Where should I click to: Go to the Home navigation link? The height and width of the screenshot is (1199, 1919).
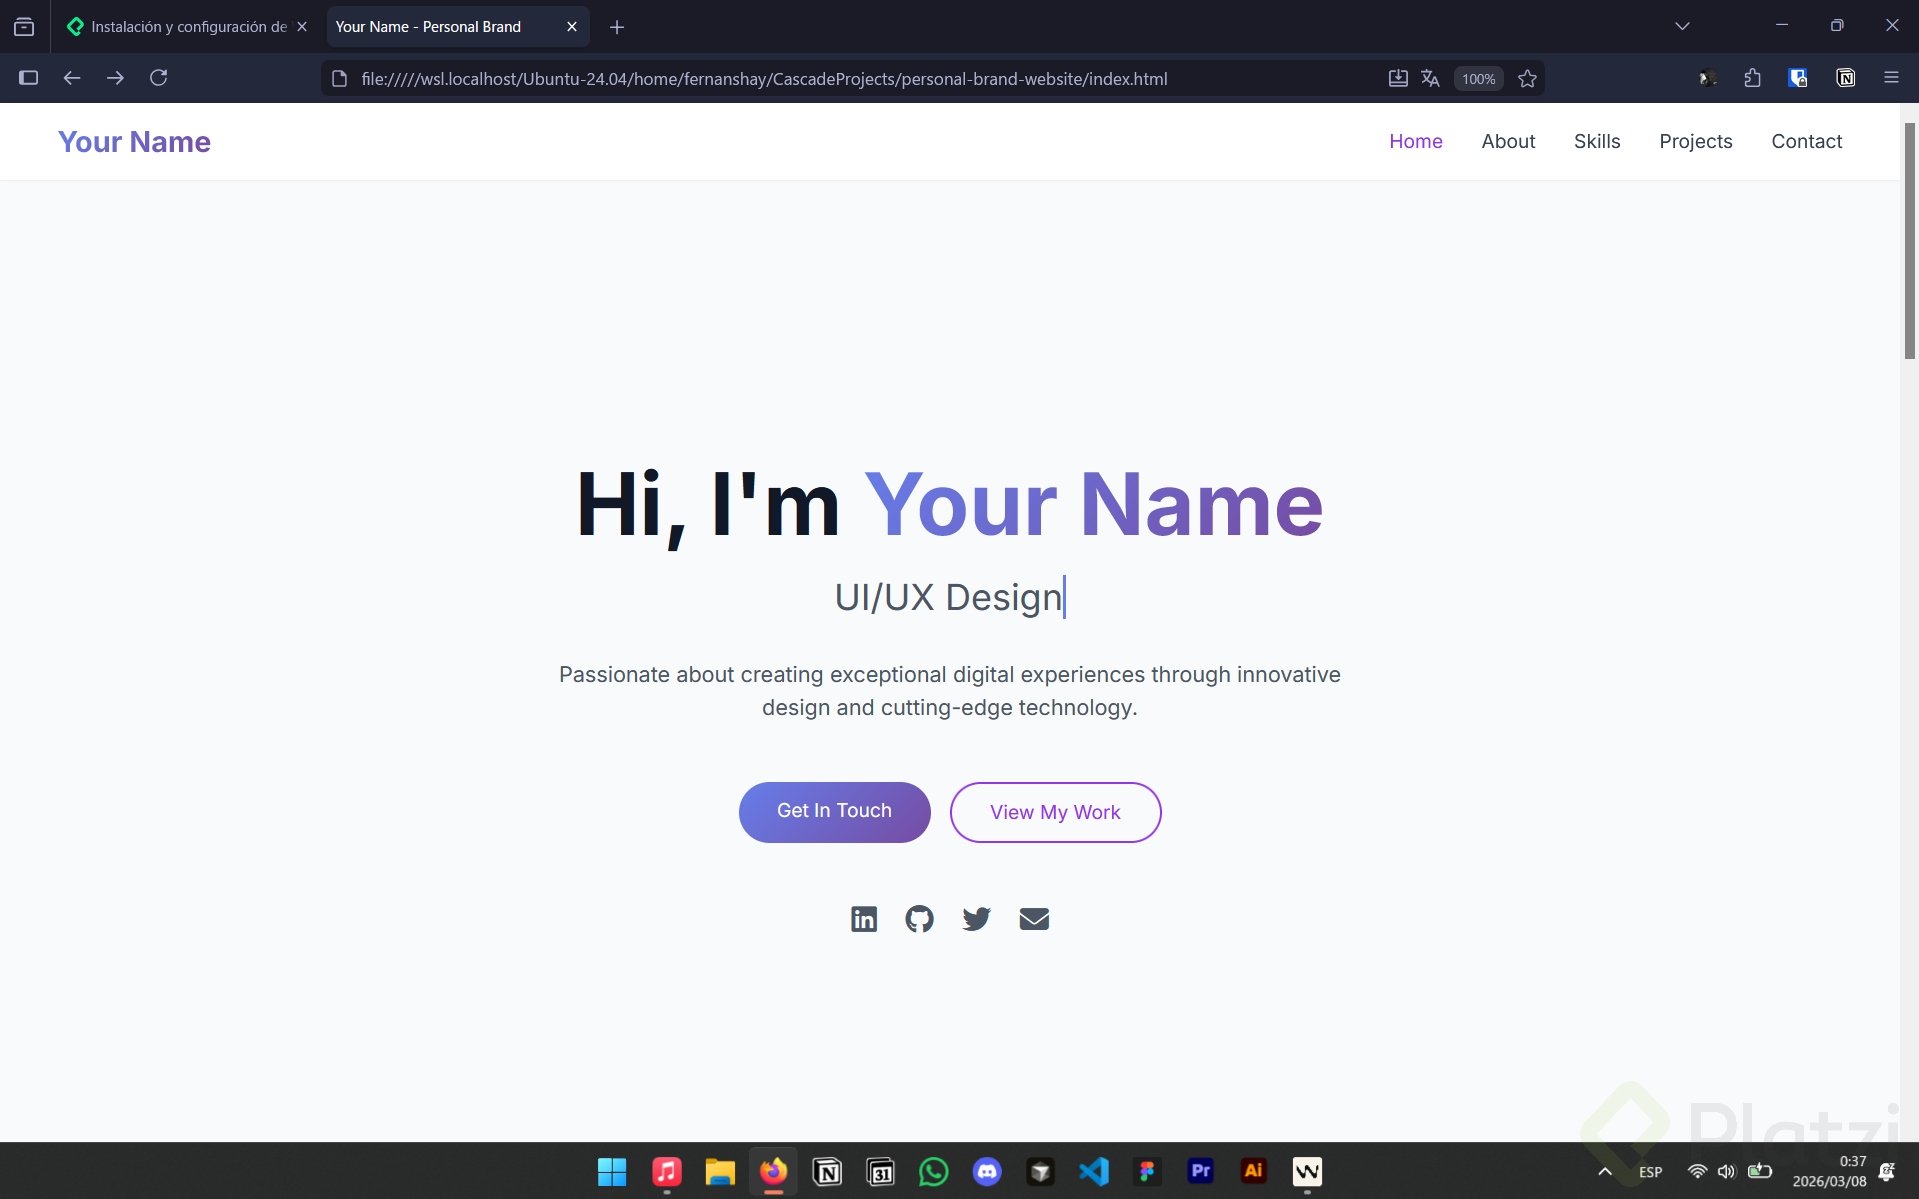[x=1416, y=141]
